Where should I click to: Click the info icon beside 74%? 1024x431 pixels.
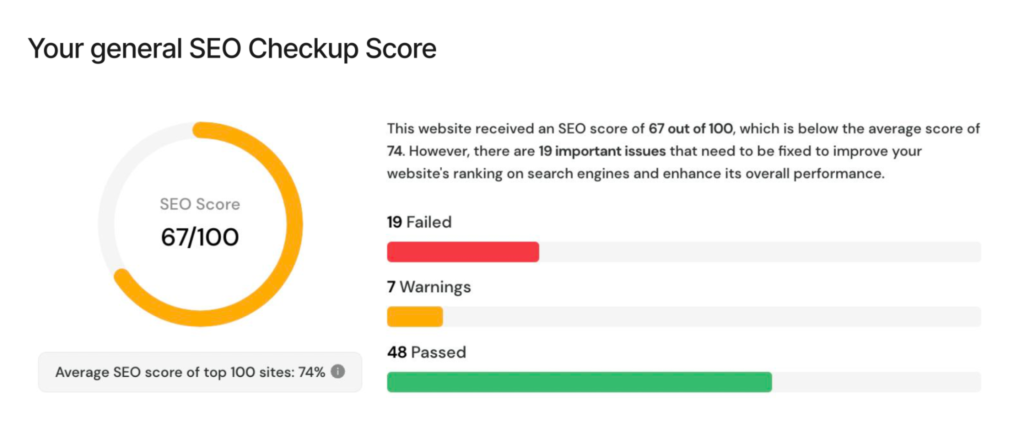click(x=337, y=372)
